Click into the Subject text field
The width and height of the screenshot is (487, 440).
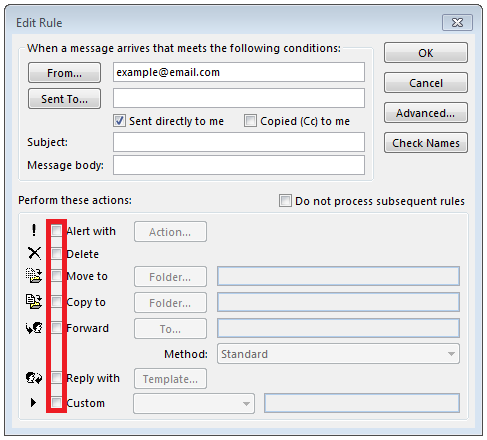[239, 142]
